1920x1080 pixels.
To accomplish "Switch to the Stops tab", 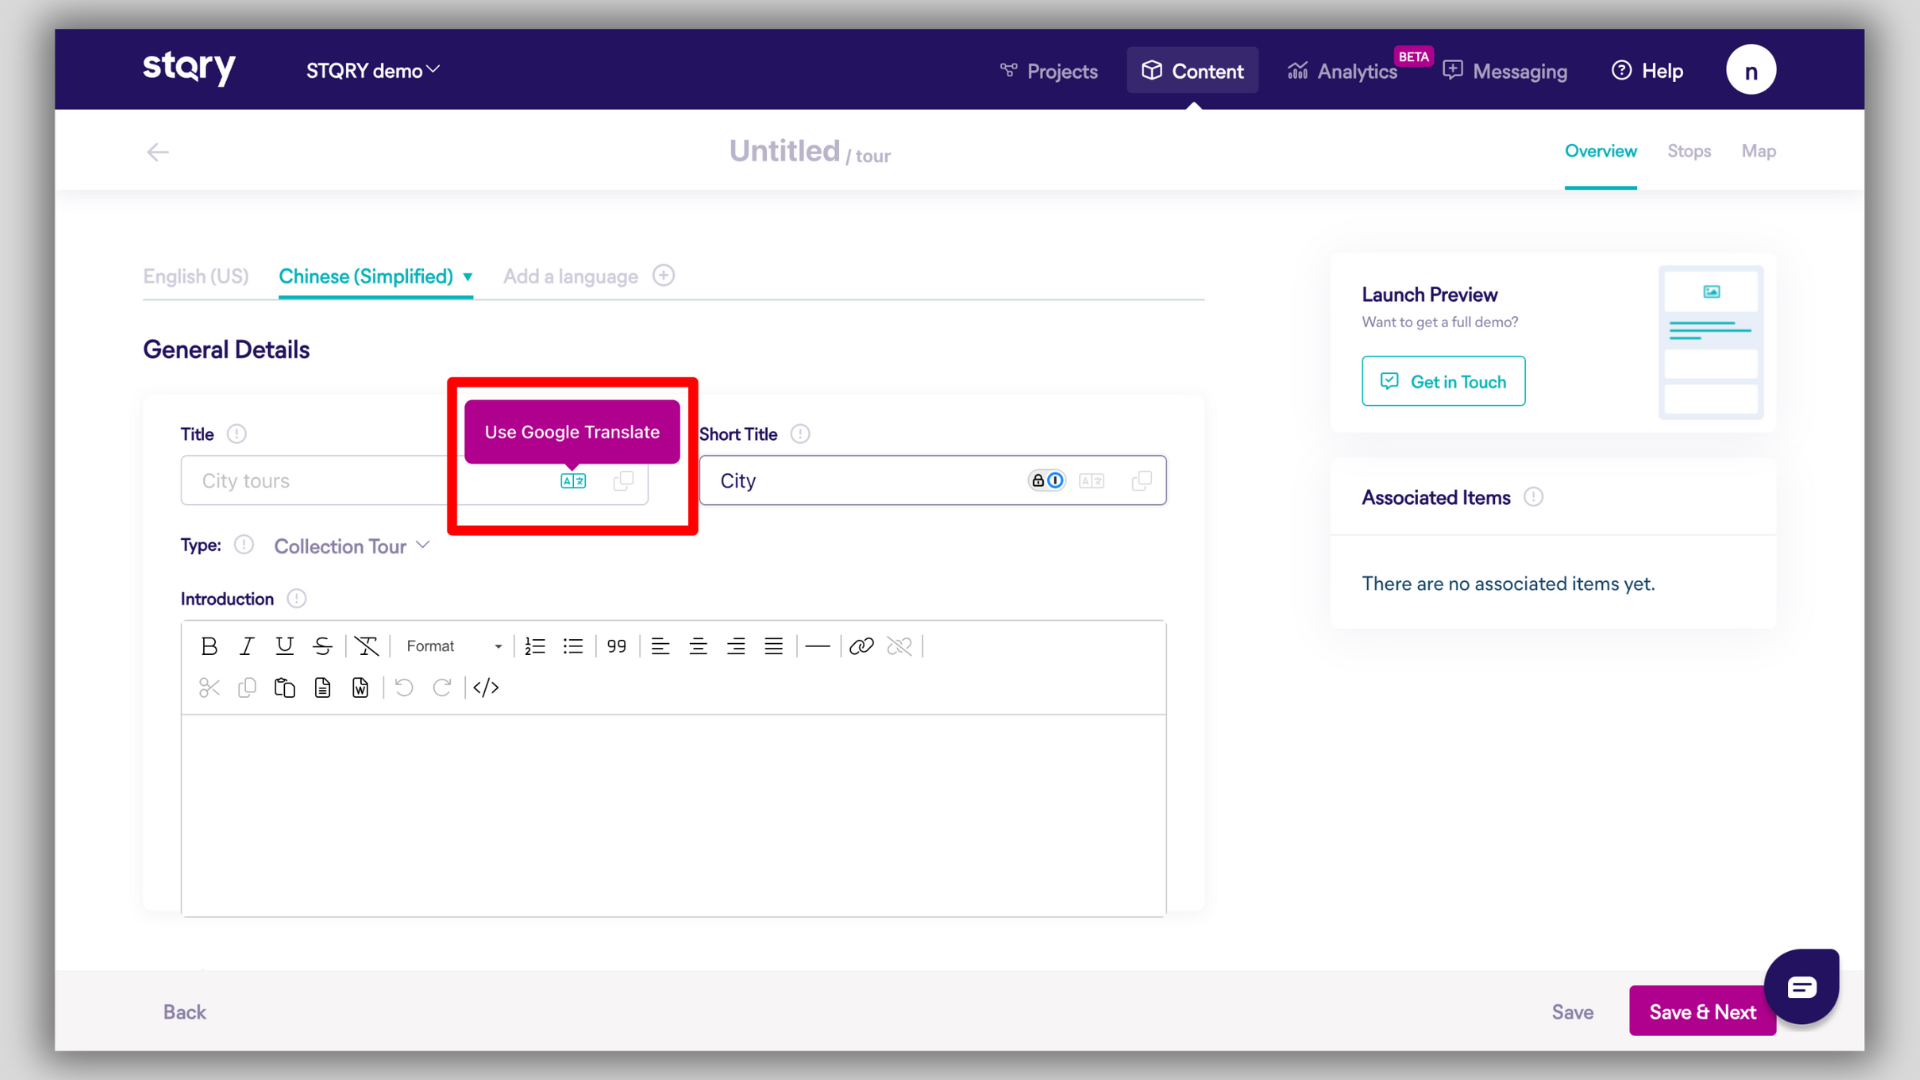I will click(1688, 151).
